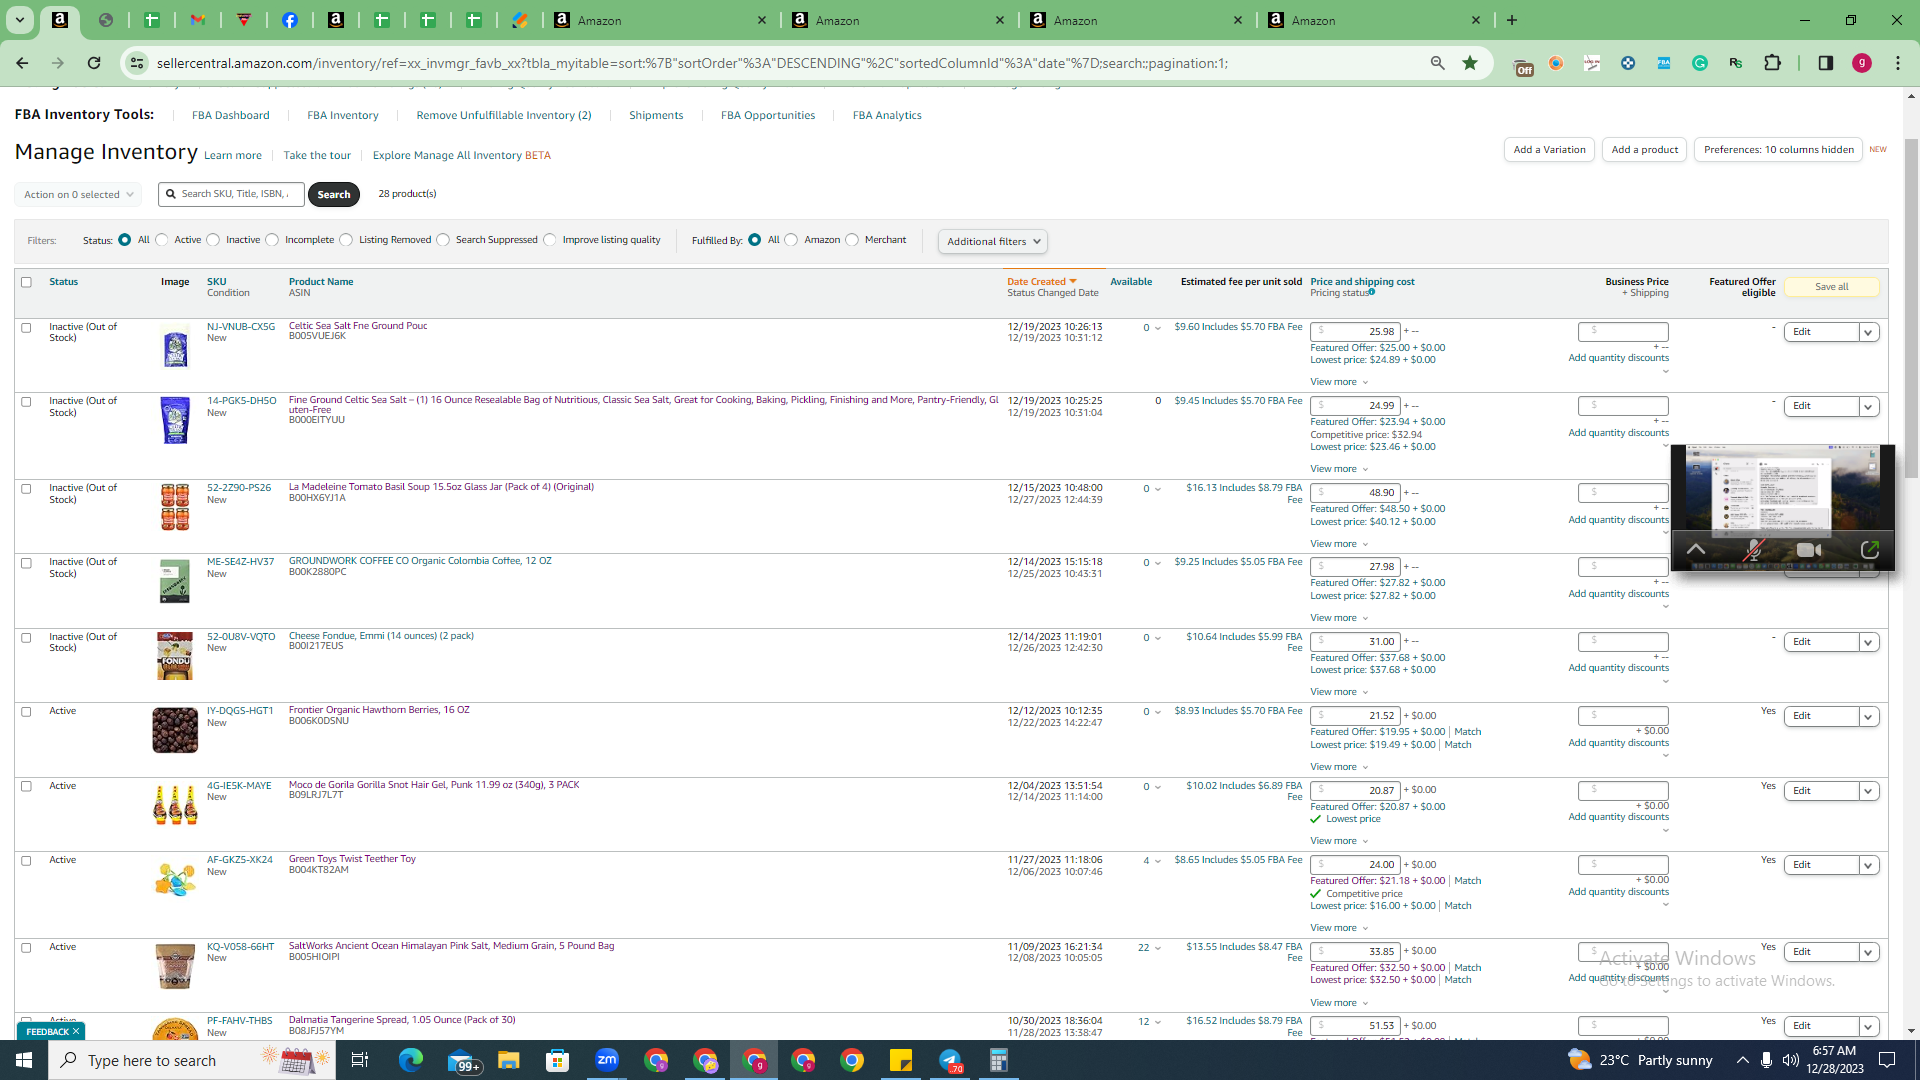Go back to previous page

(x=22, y=63)
